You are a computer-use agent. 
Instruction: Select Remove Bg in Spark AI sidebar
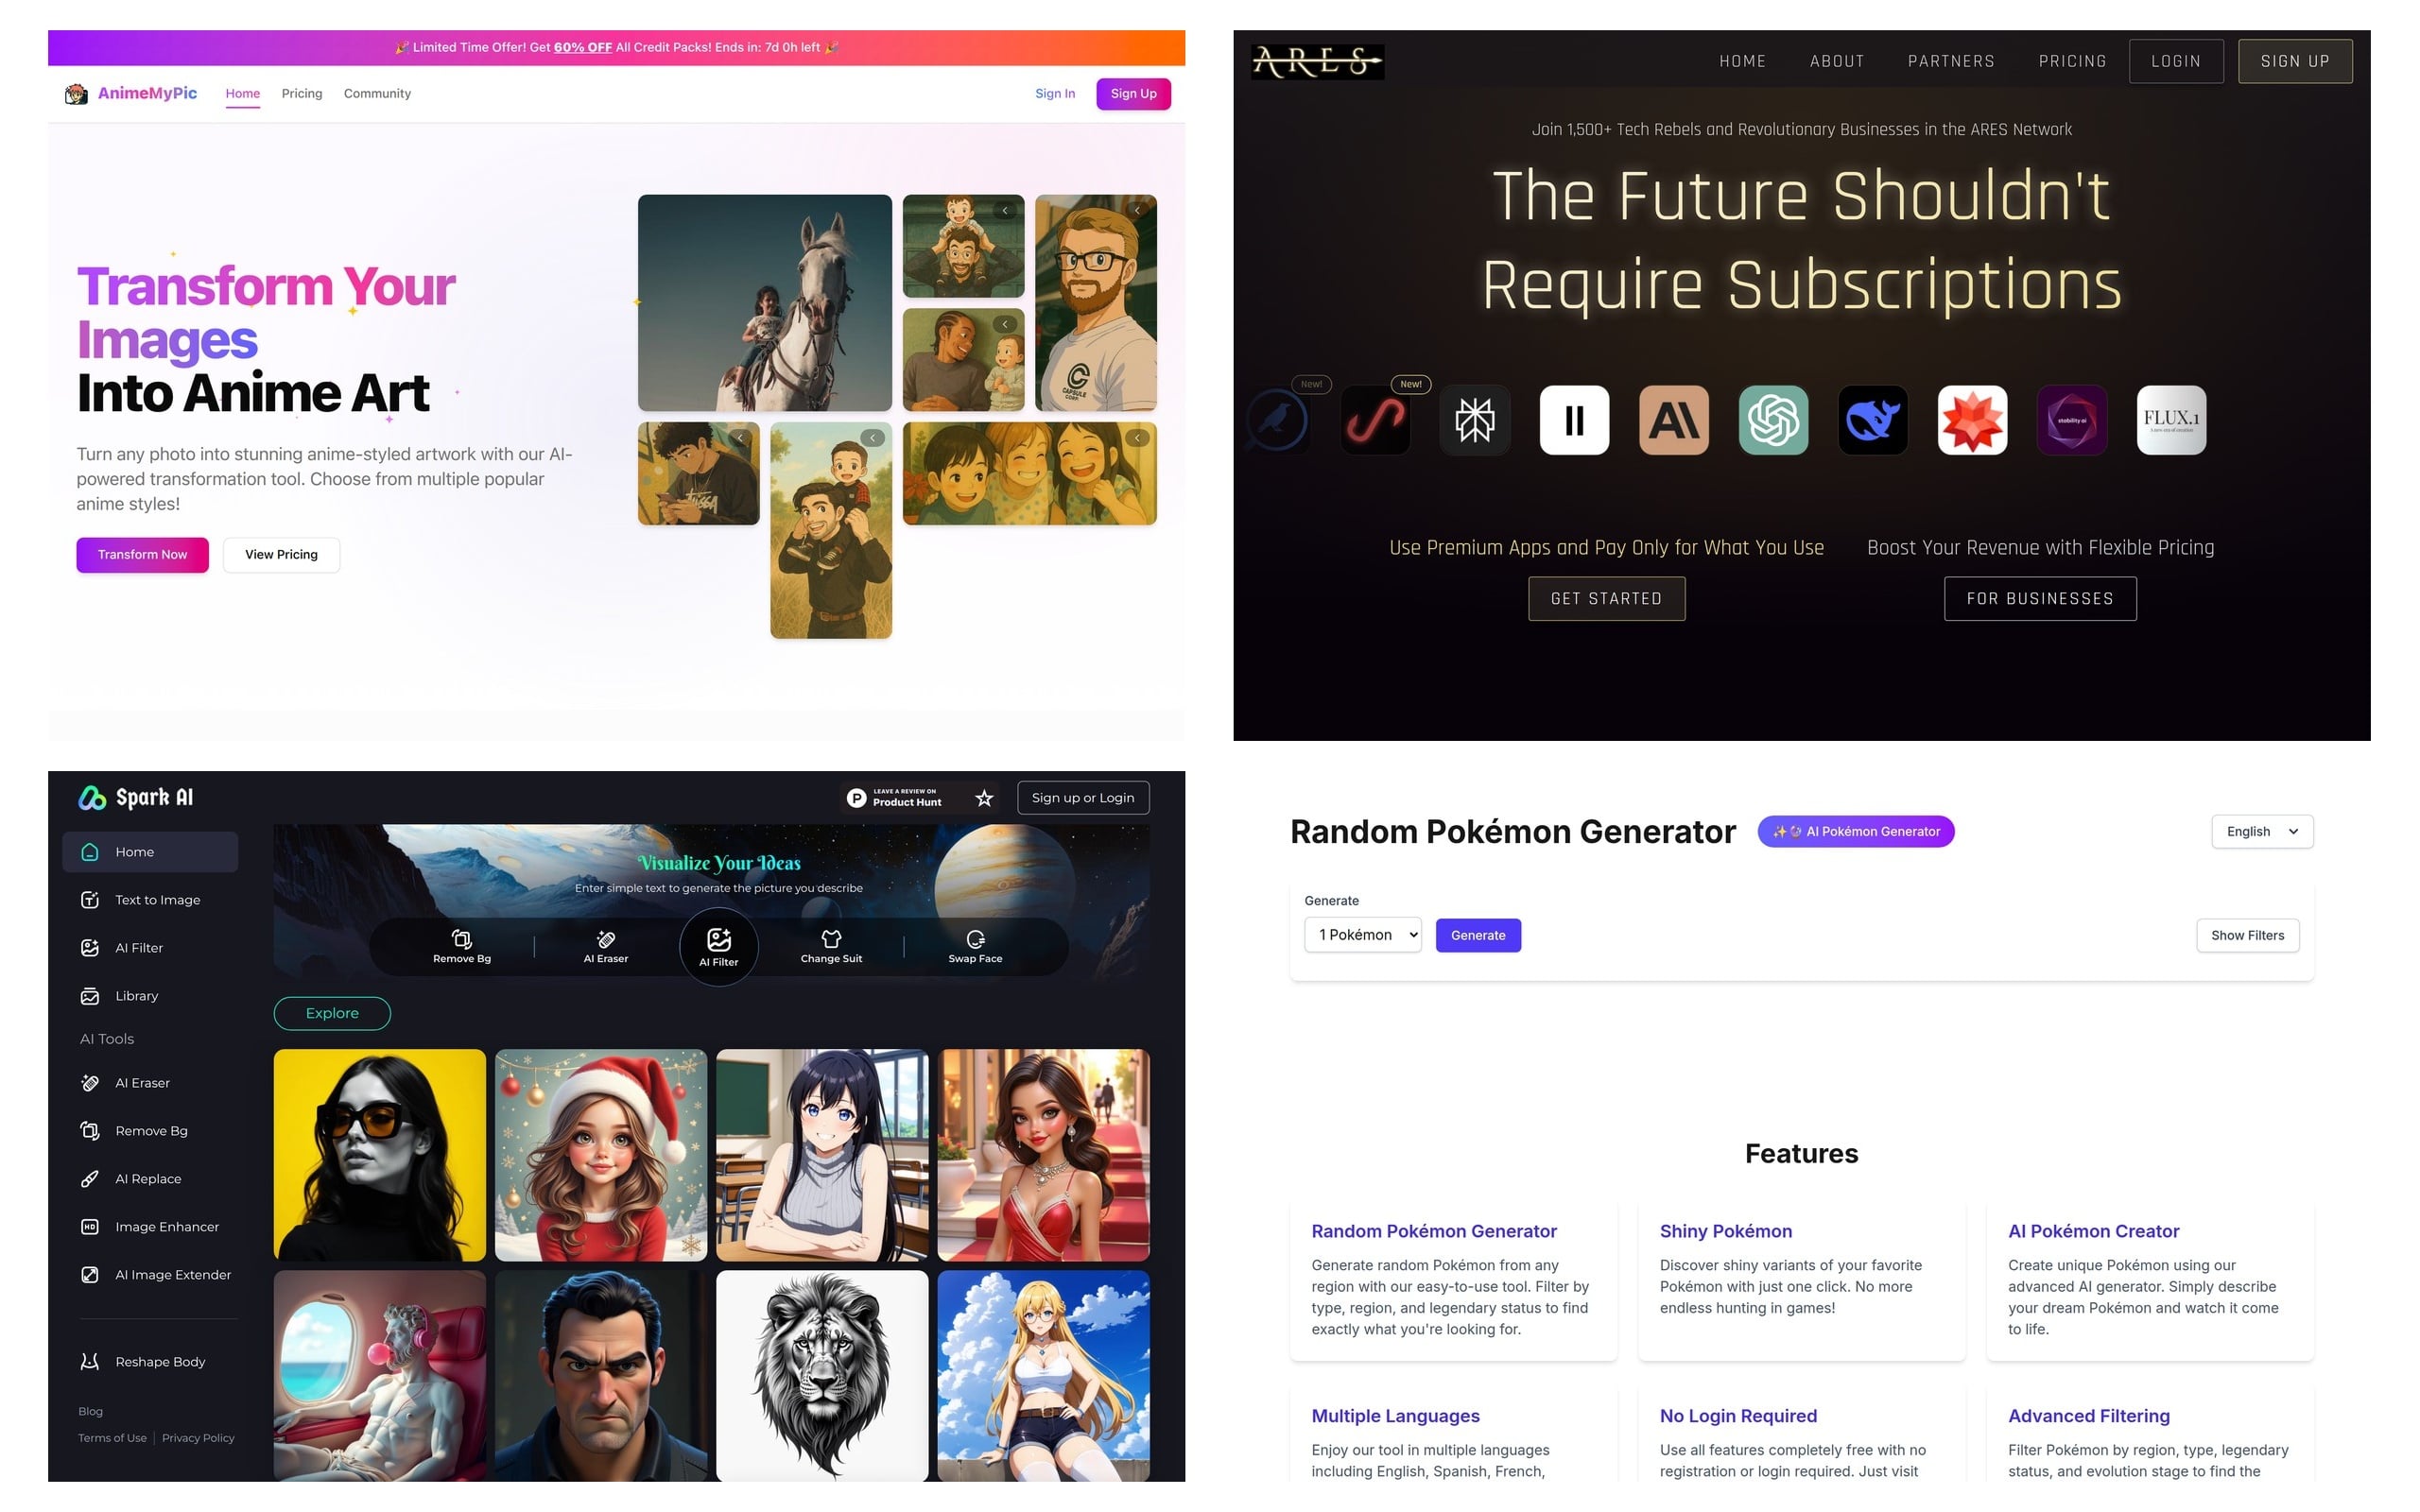tap(150, 1131)
